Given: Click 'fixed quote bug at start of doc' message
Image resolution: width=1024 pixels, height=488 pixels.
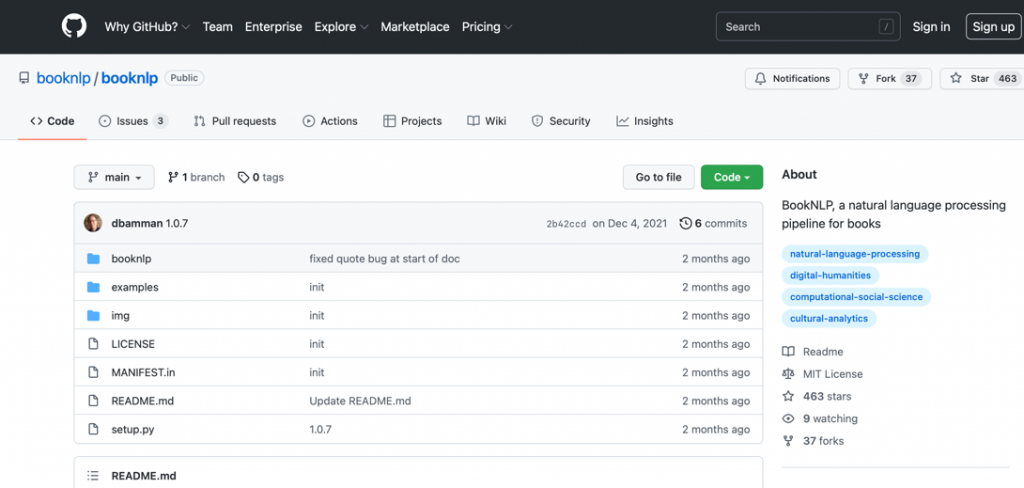Looking at the screenshot, I should pos(385,259).
